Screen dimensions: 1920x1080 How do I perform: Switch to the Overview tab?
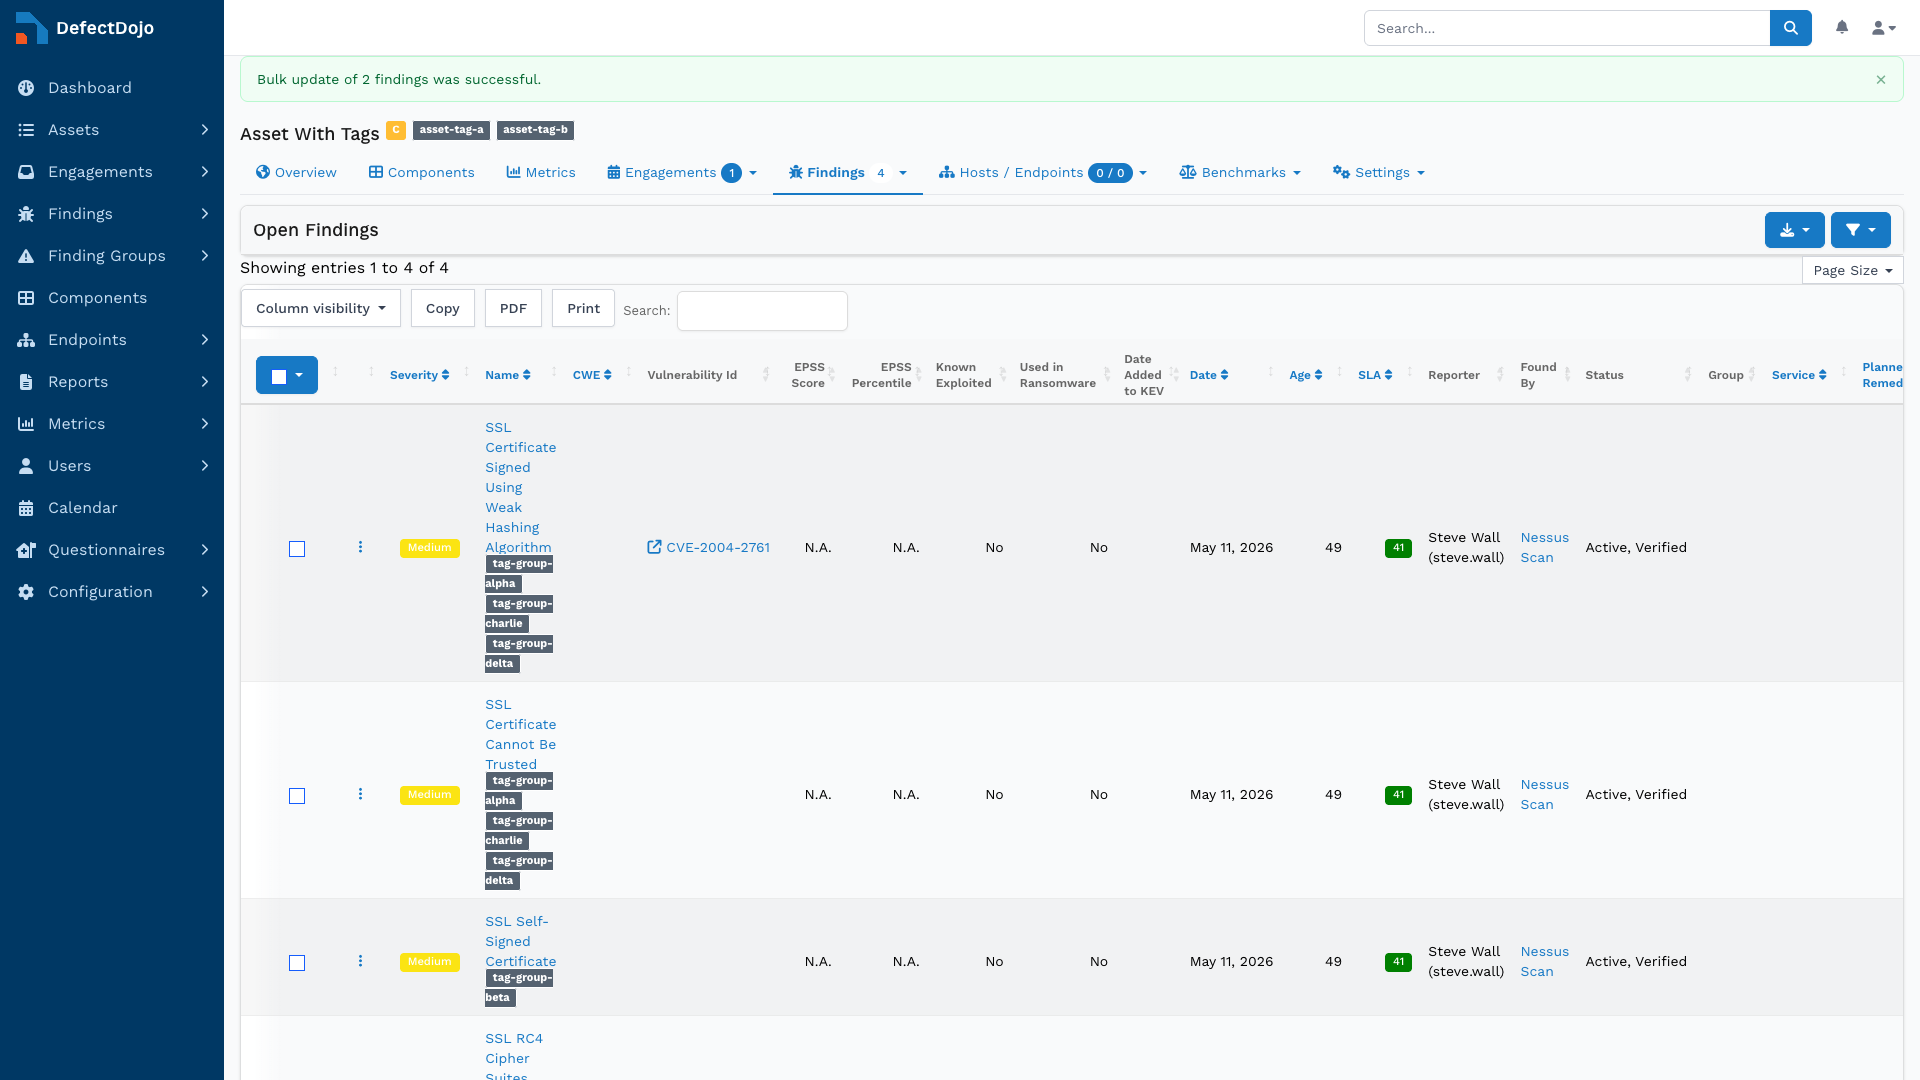point(296,172)
